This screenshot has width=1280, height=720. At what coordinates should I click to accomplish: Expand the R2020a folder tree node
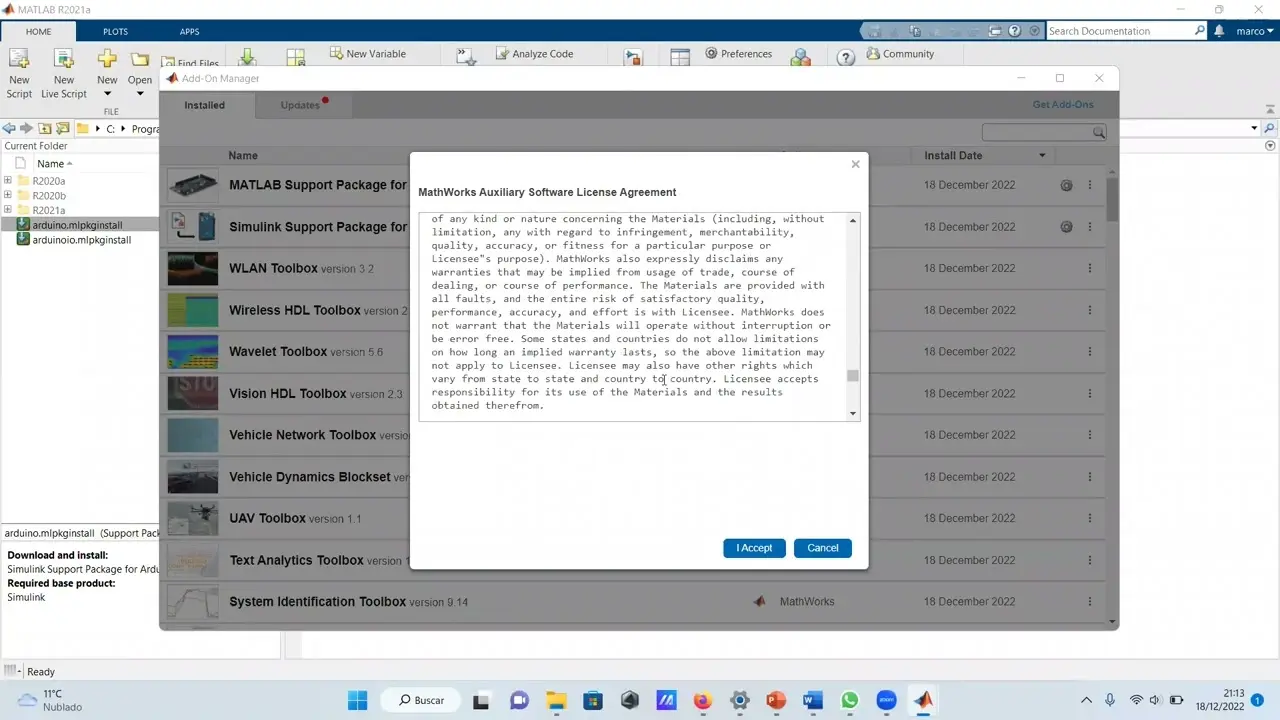(8, 181)
